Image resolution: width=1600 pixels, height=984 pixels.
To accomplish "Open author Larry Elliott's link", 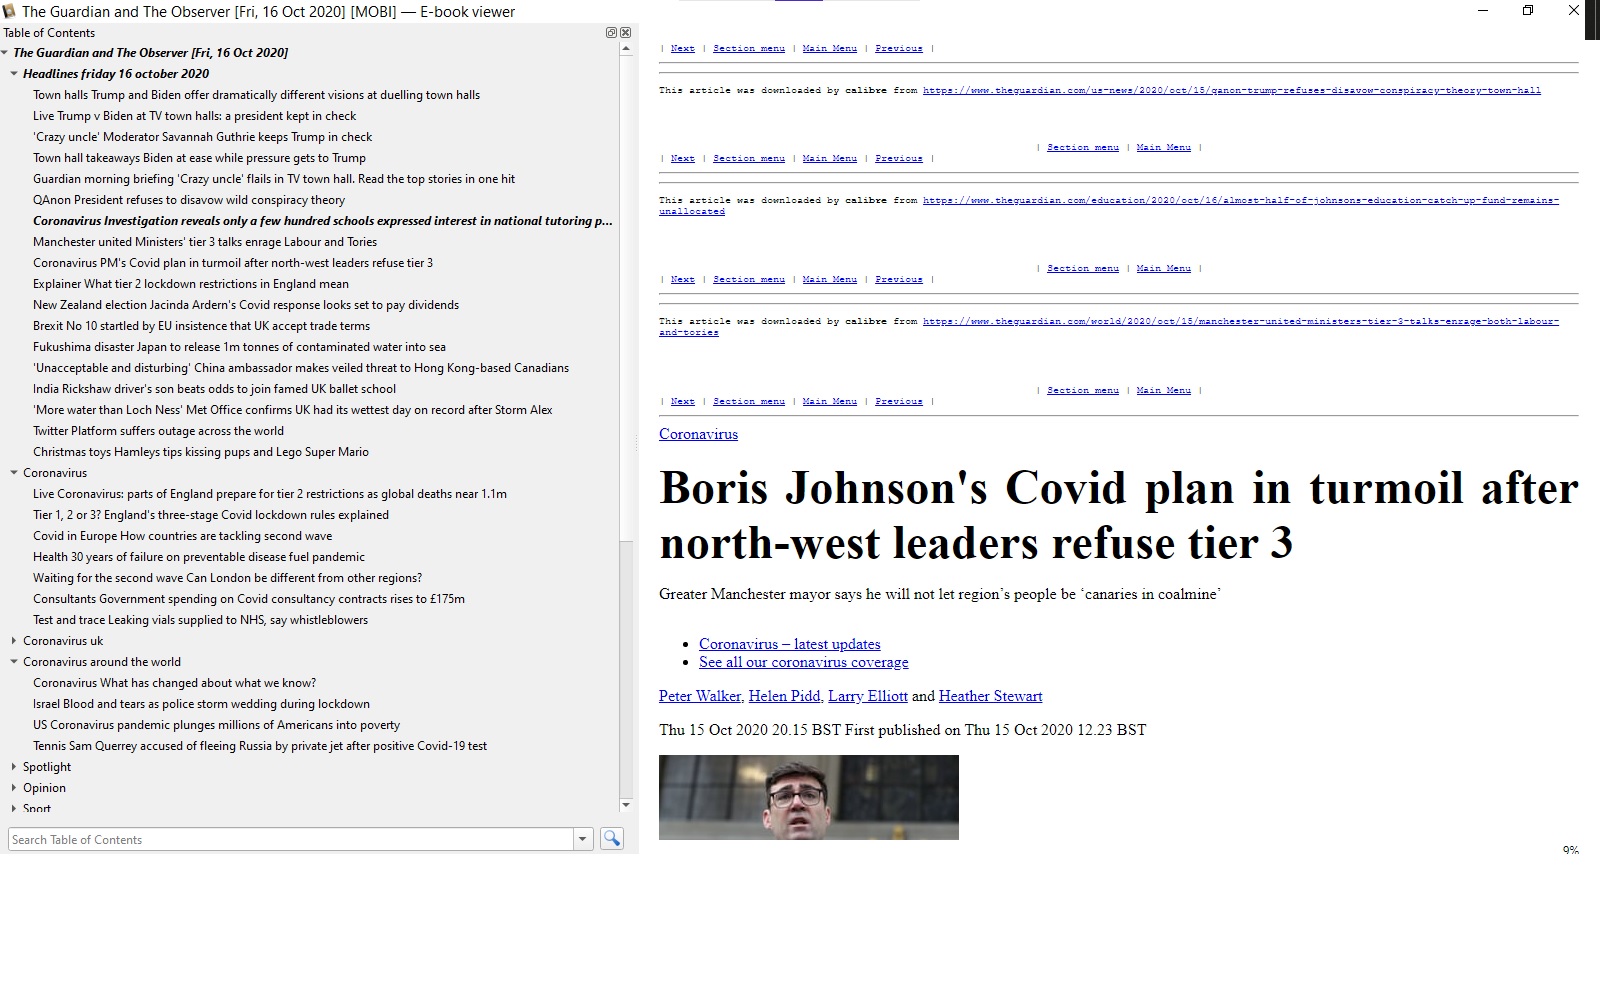I will [868, 696].
